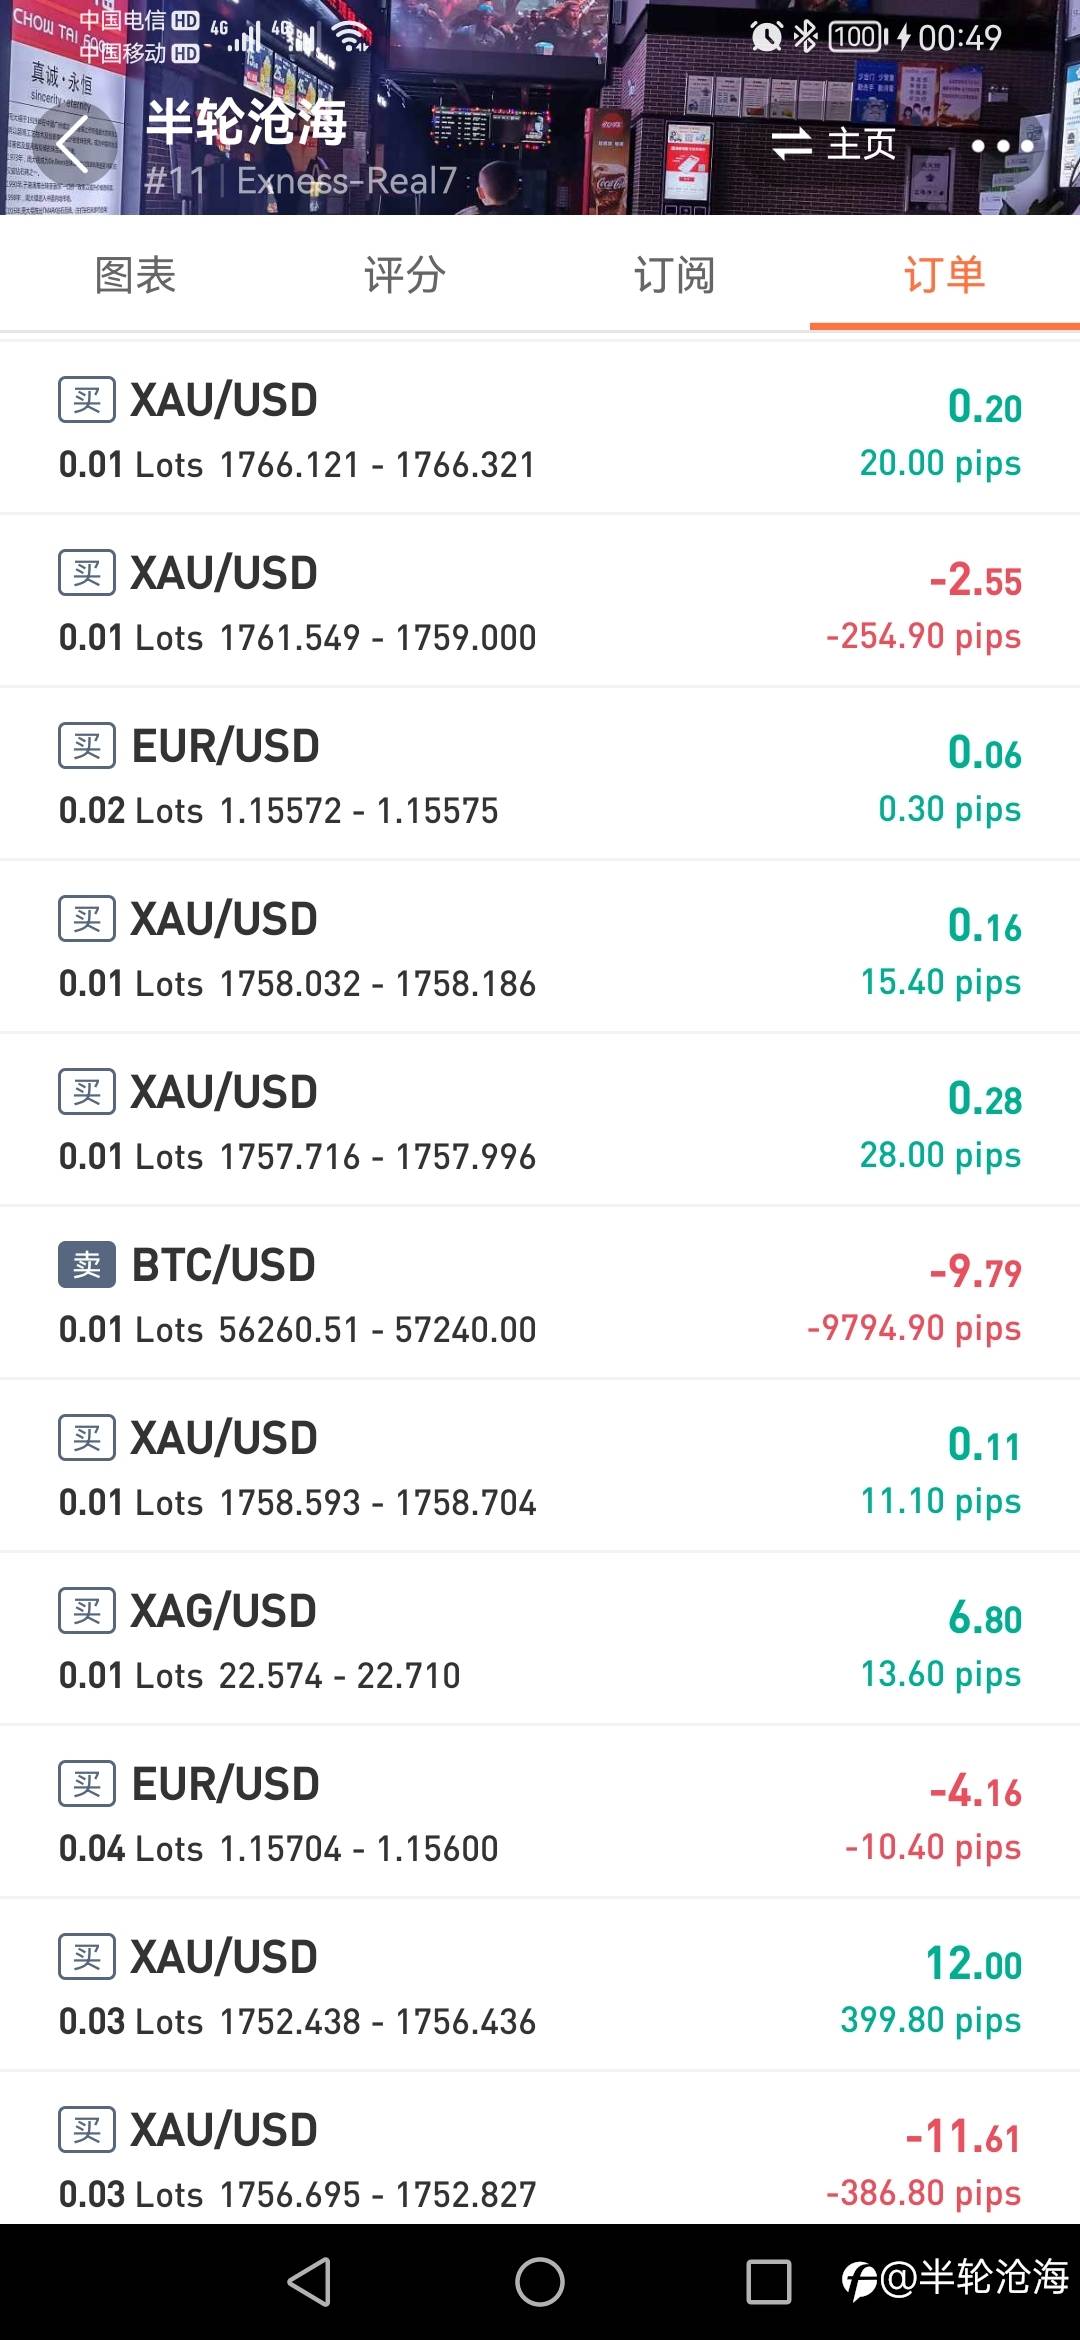
Task: Tap the Android recent apps square
Action: click(769, 2281)
